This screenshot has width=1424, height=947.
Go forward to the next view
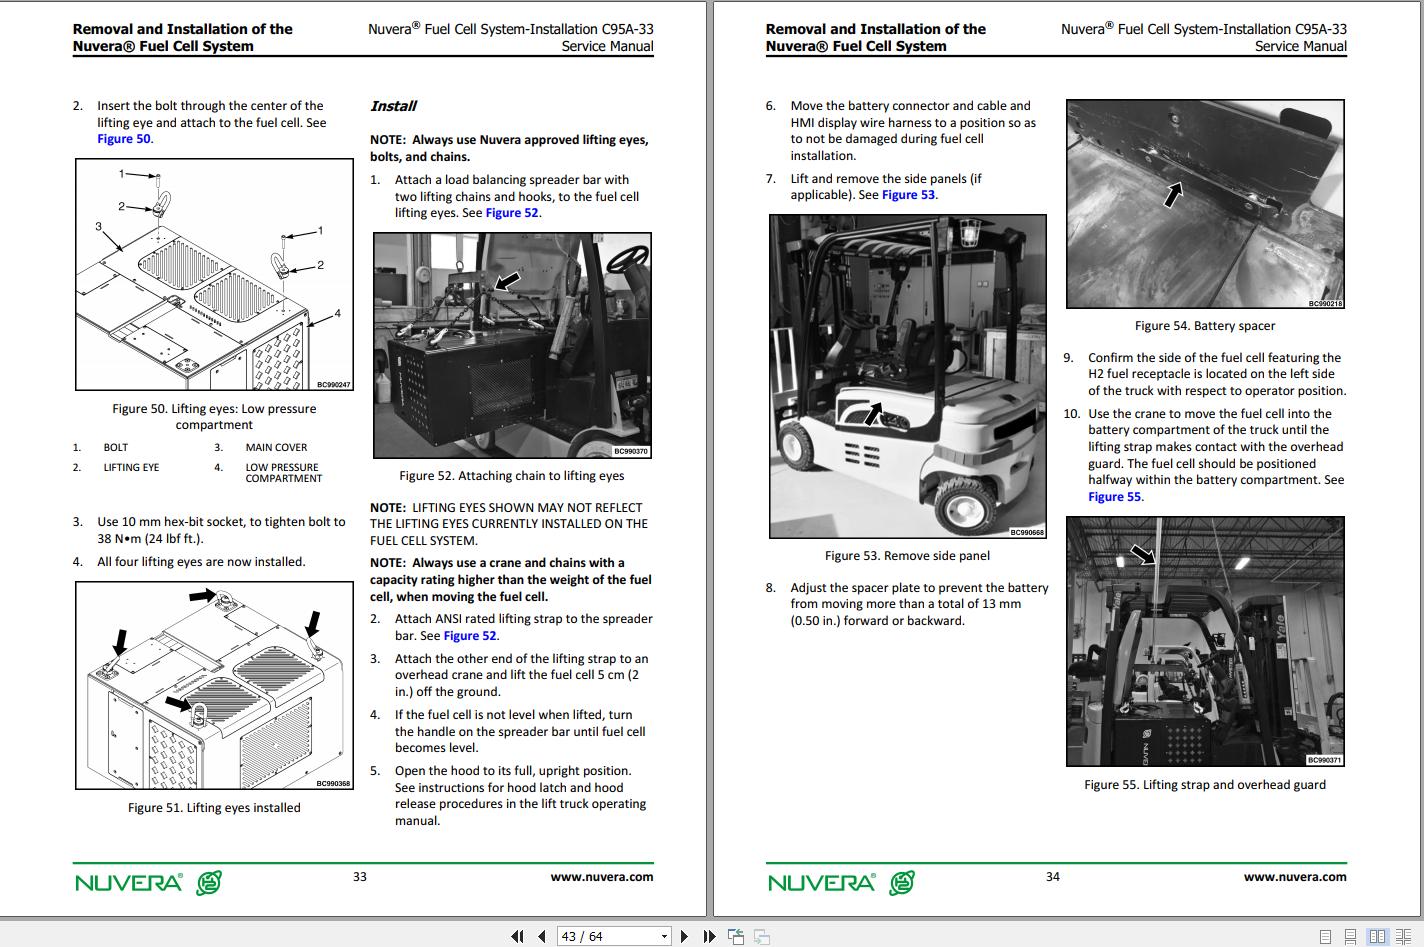761,936
